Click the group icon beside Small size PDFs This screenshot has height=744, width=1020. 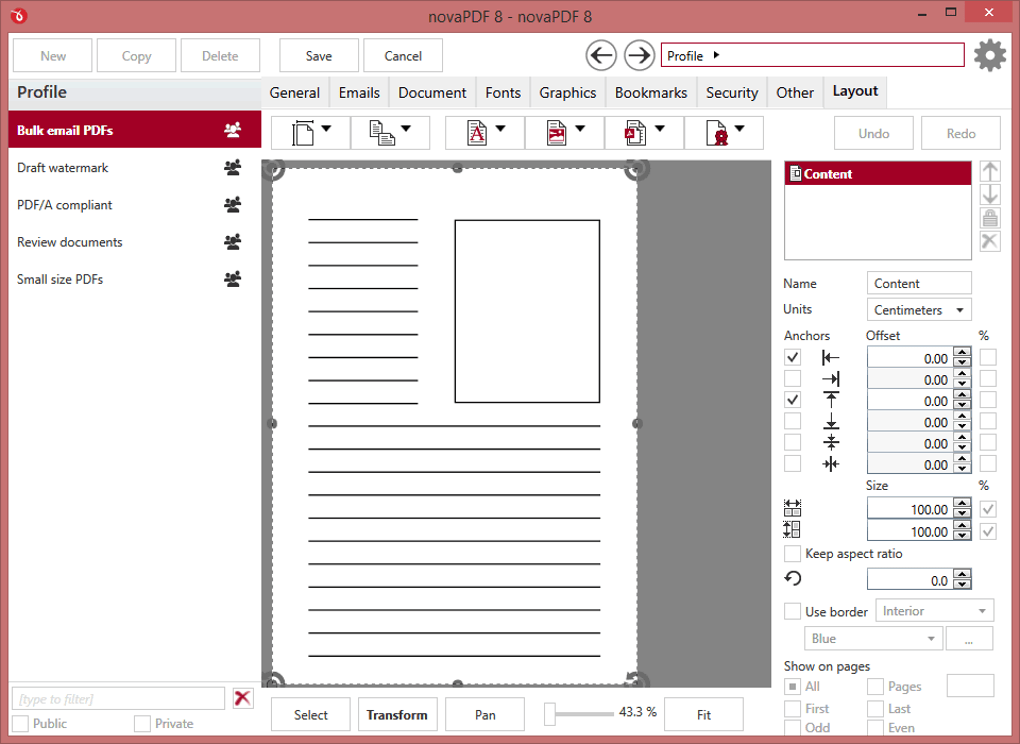[x=232, y=279]
